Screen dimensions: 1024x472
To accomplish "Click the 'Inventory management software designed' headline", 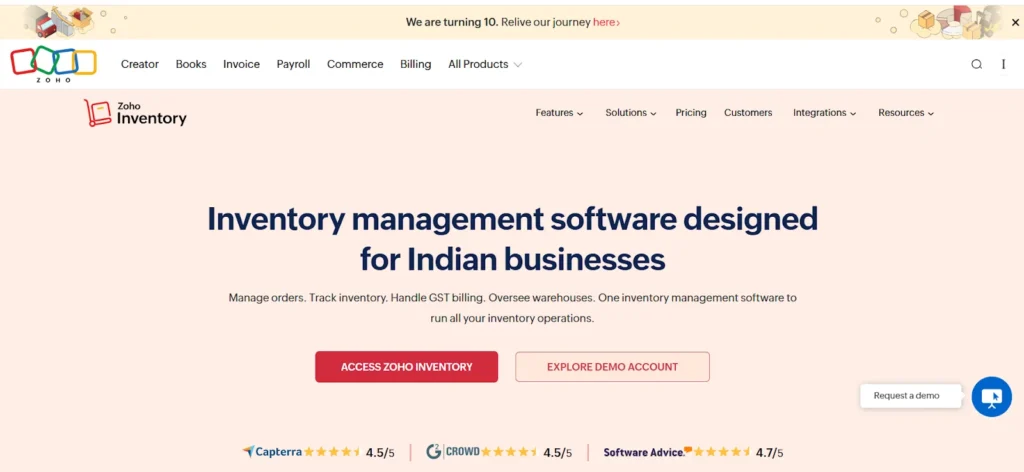I will coord(512,219).
